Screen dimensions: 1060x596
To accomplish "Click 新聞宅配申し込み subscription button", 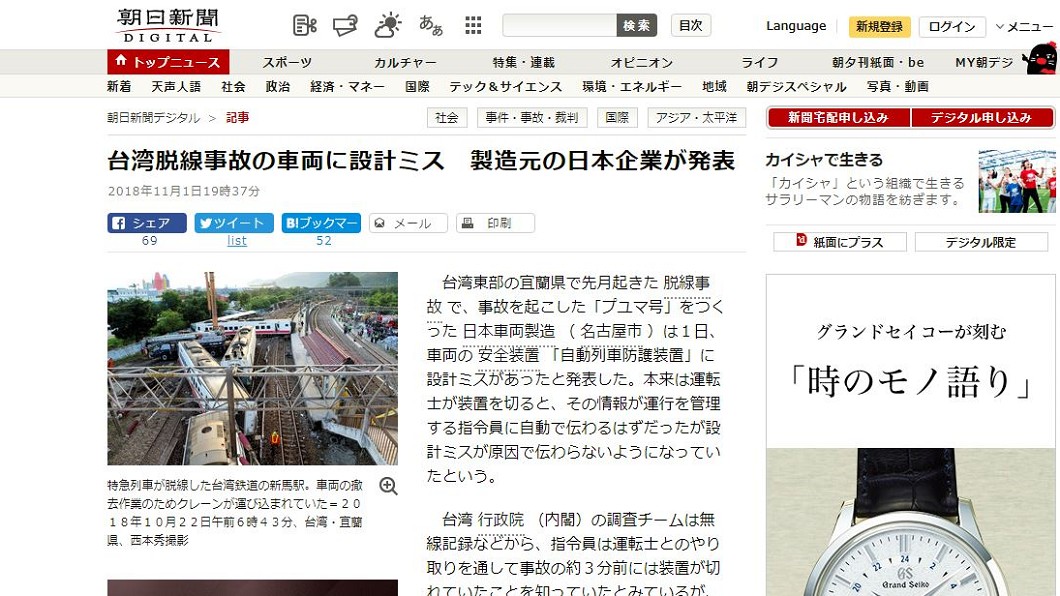I will 838,118.
